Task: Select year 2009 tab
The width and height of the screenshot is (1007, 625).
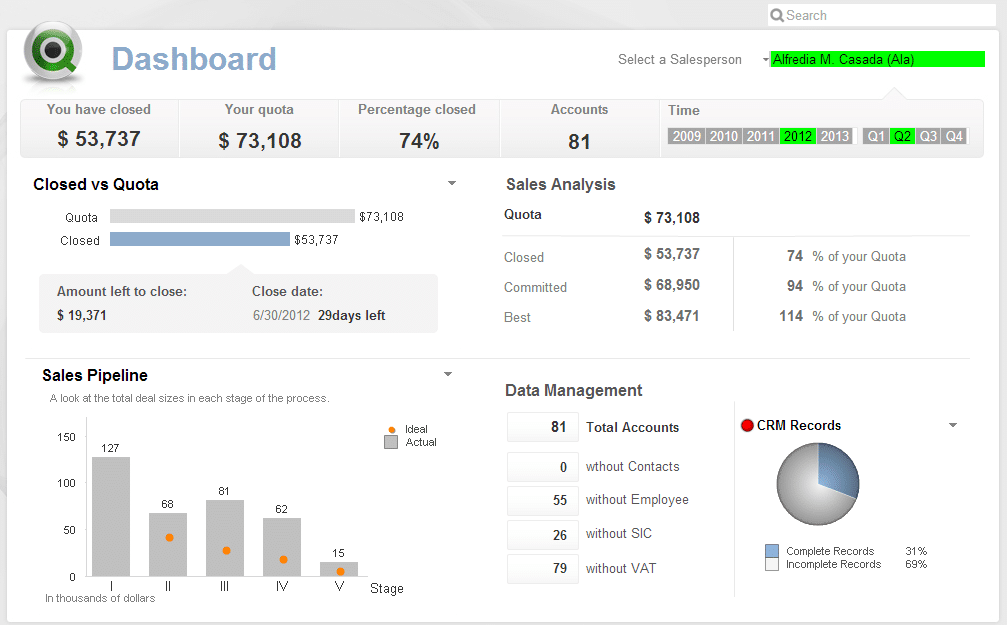Action: coord(686,136)
